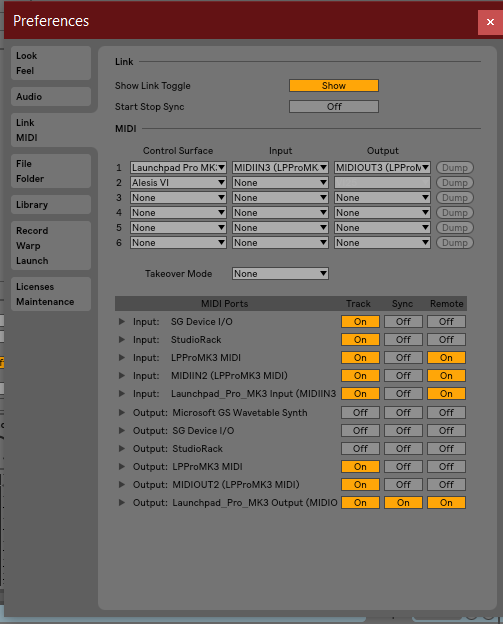This screenshot has width=503, height=624.
Task: Expand the Output Launchpad_Pro_MK3 Output row
Action: [122, 503]
